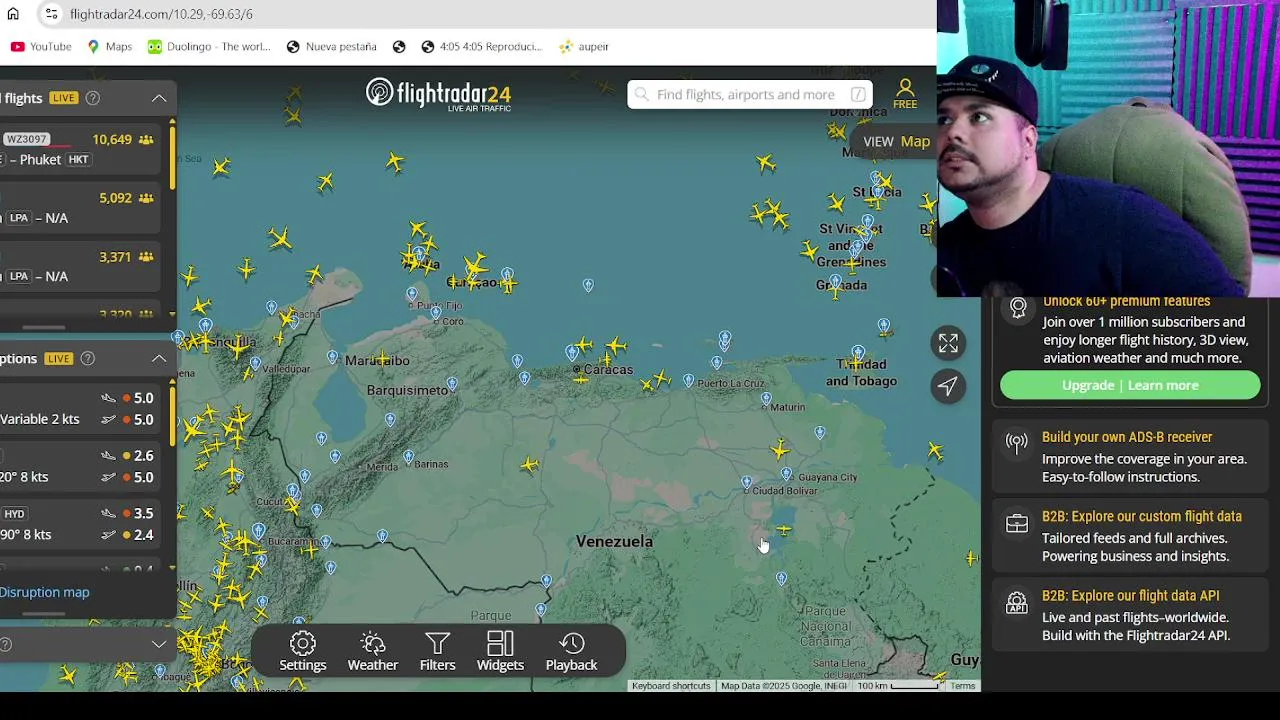This screenshot has width=1280, height=720.
Task: Open Build your own ADS-B receiver link
Action: (x=1127, y=437)
